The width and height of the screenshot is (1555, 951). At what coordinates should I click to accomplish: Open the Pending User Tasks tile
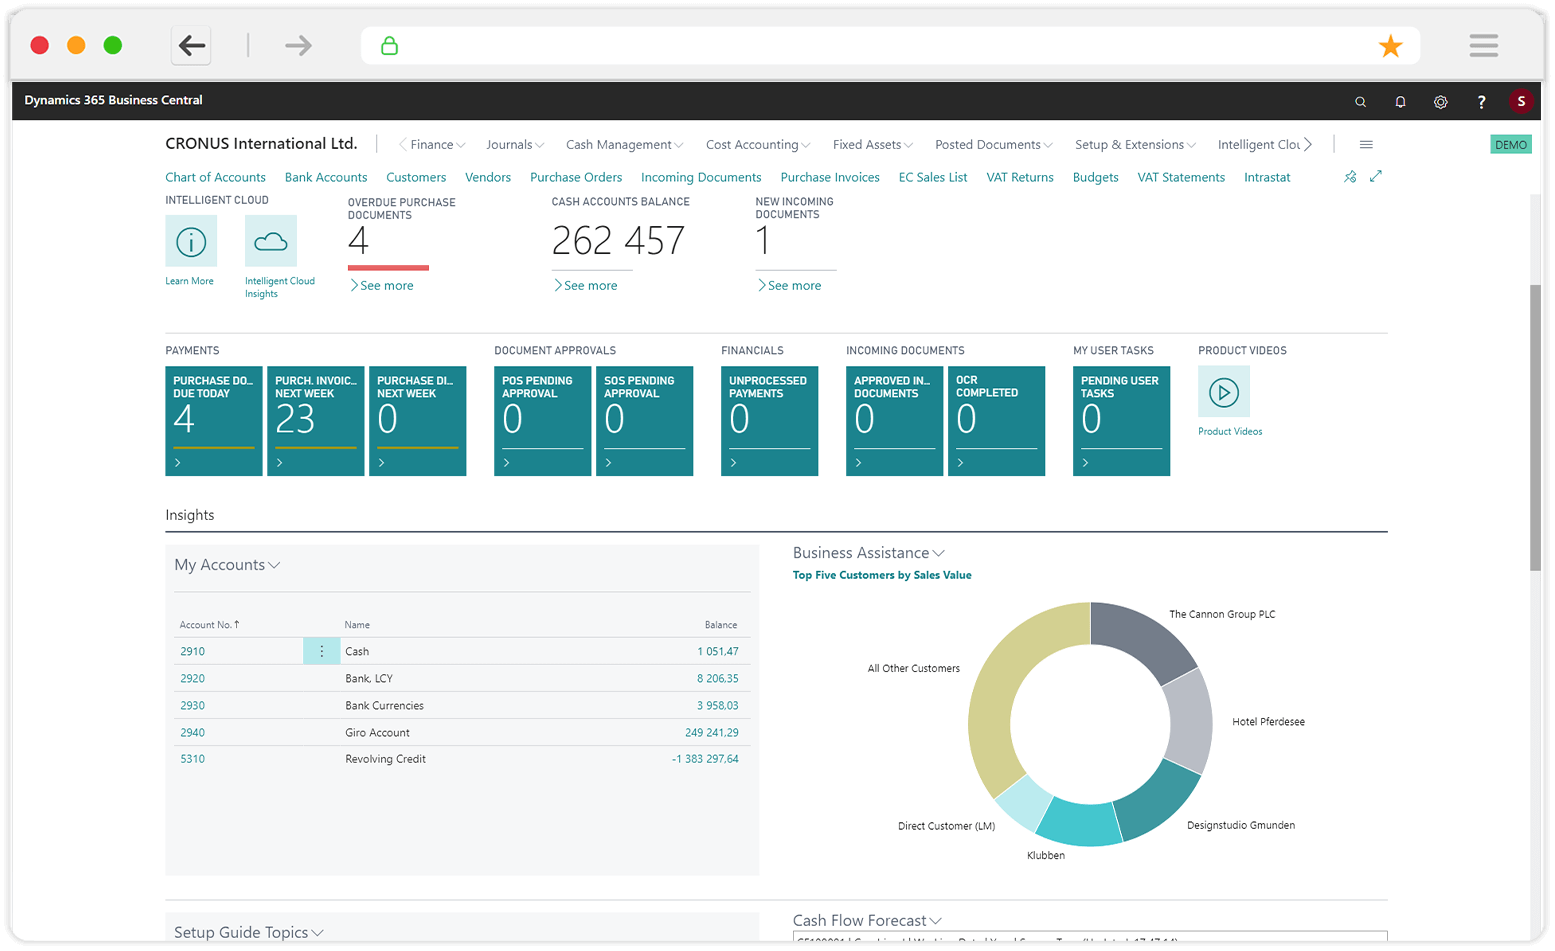pyautogui.click(x=1122, y=421)
